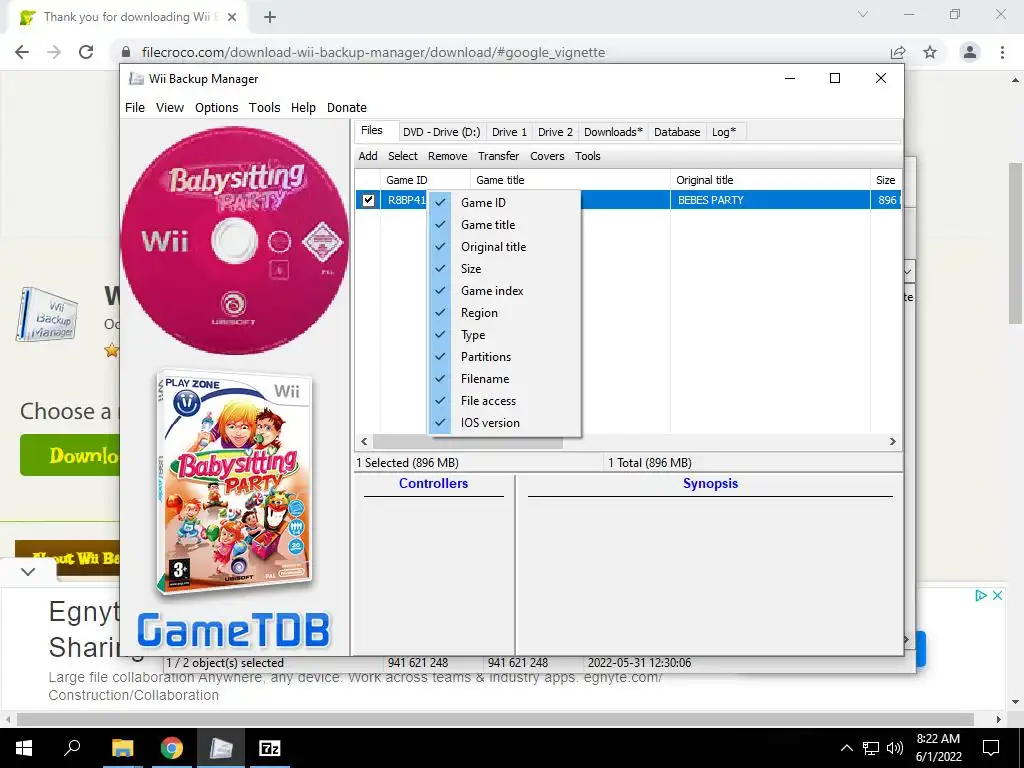Screen dimensions: 1024x768
Task: Uncheck the R8BP41 game row checkbox
Action: [x=368, y=200]
